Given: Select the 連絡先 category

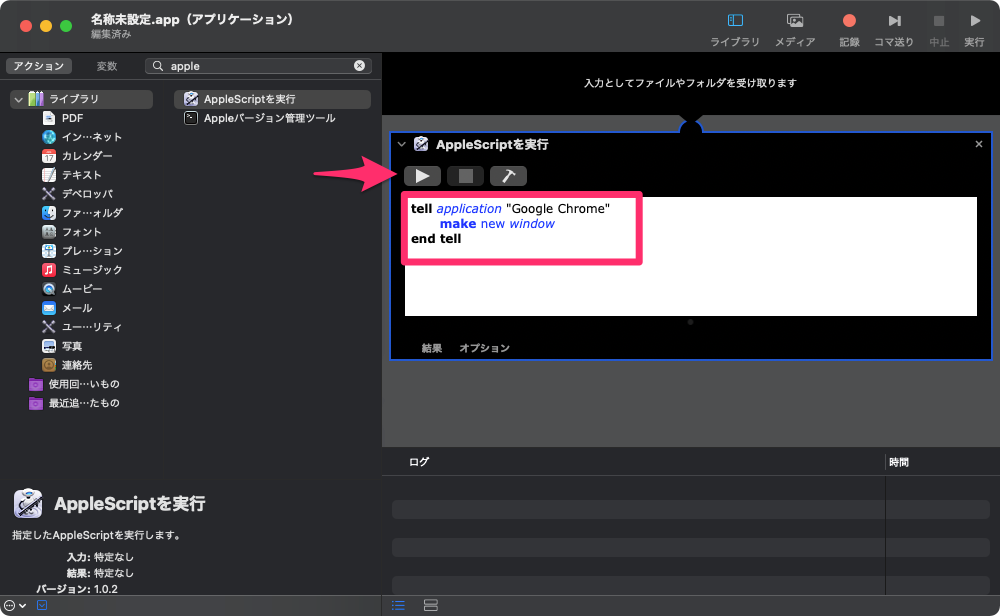Looking at the screenshot, I should [x=67, y=365].
